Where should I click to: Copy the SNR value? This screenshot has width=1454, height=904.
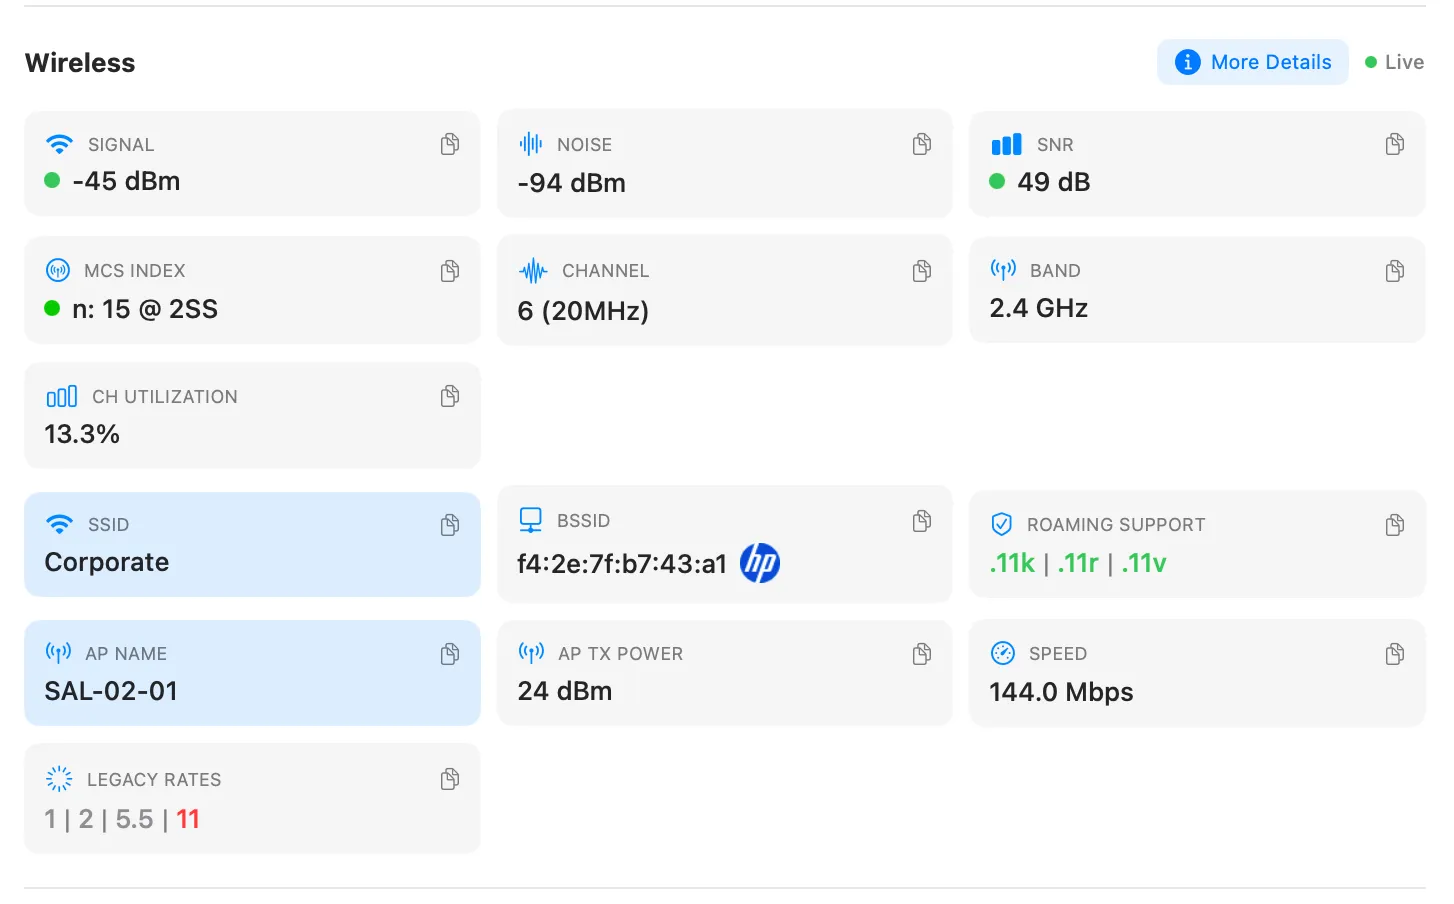point(1394,145)
